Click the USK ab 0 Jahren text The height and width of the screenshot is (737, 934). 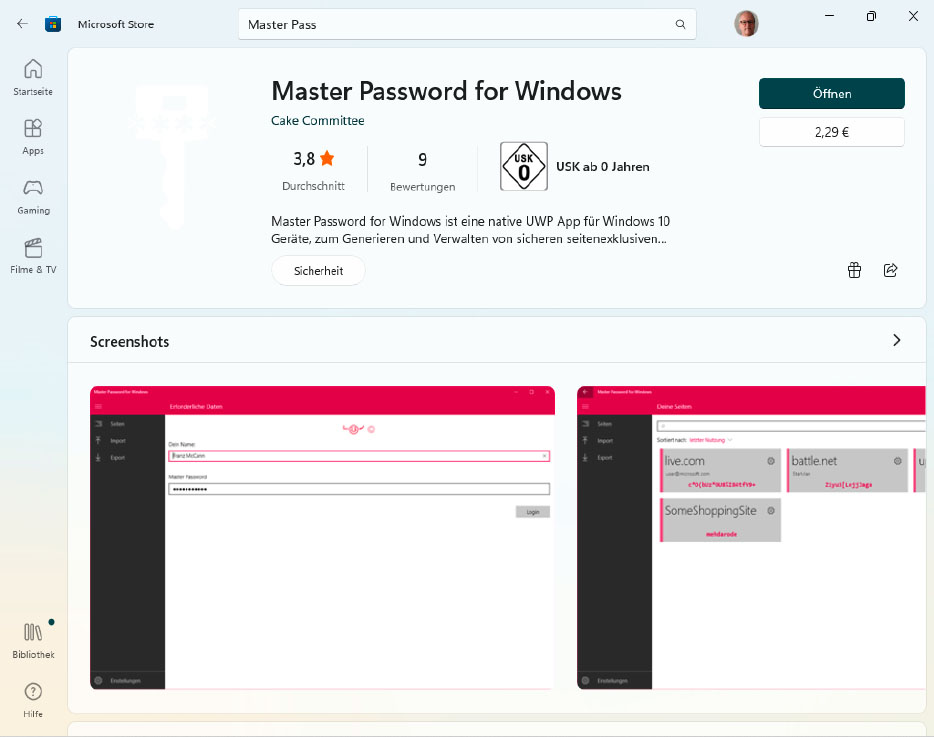pos(602,167)
